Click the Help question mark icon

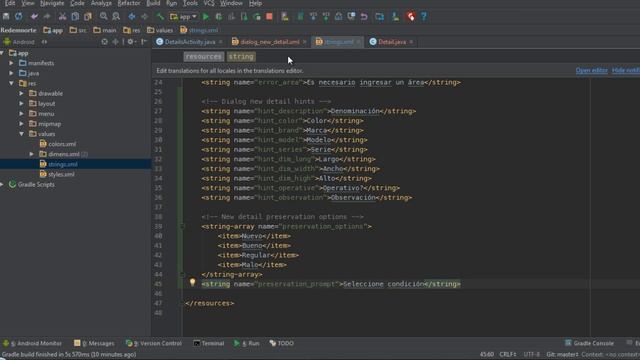tap(424, 17)
